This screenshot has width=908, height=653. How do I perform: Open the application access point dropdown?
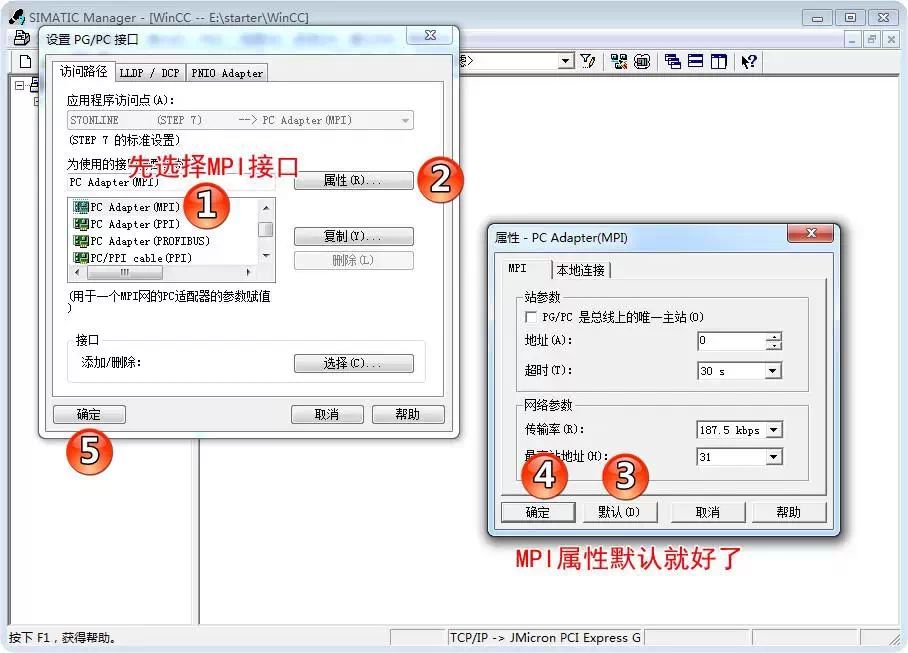coord(405,120)
